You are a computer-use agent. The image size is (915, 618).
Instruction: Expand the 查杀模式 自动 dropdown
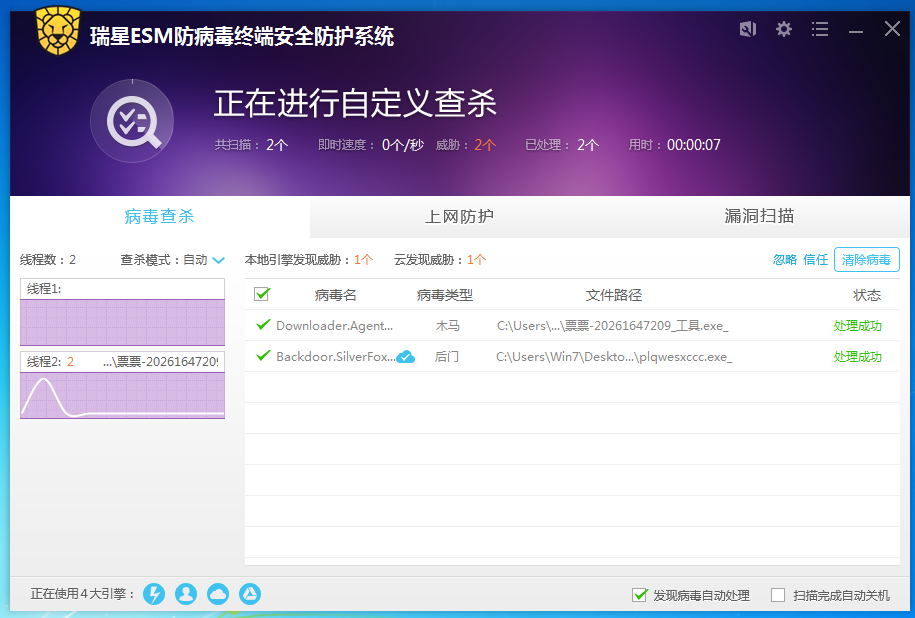[217, 260]
